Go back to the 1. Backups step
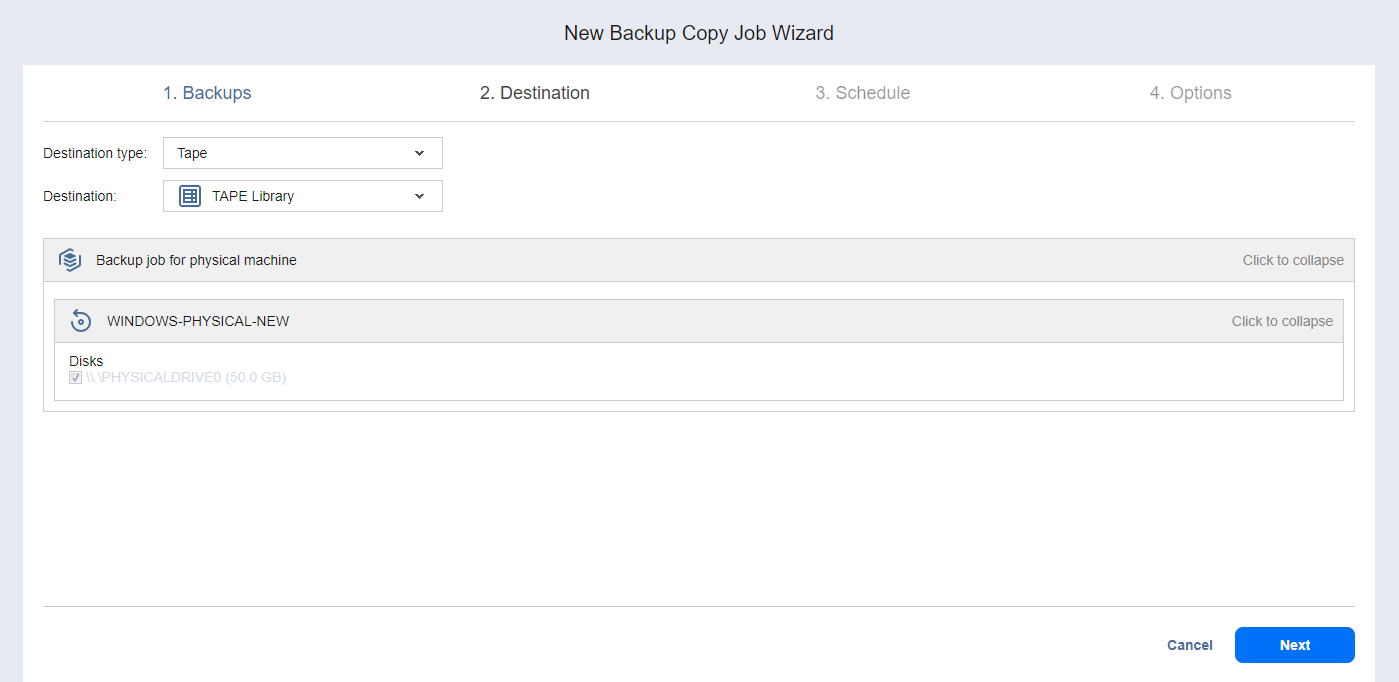The width and height of the screenshot is (1399, 682). tap(207, 93)
